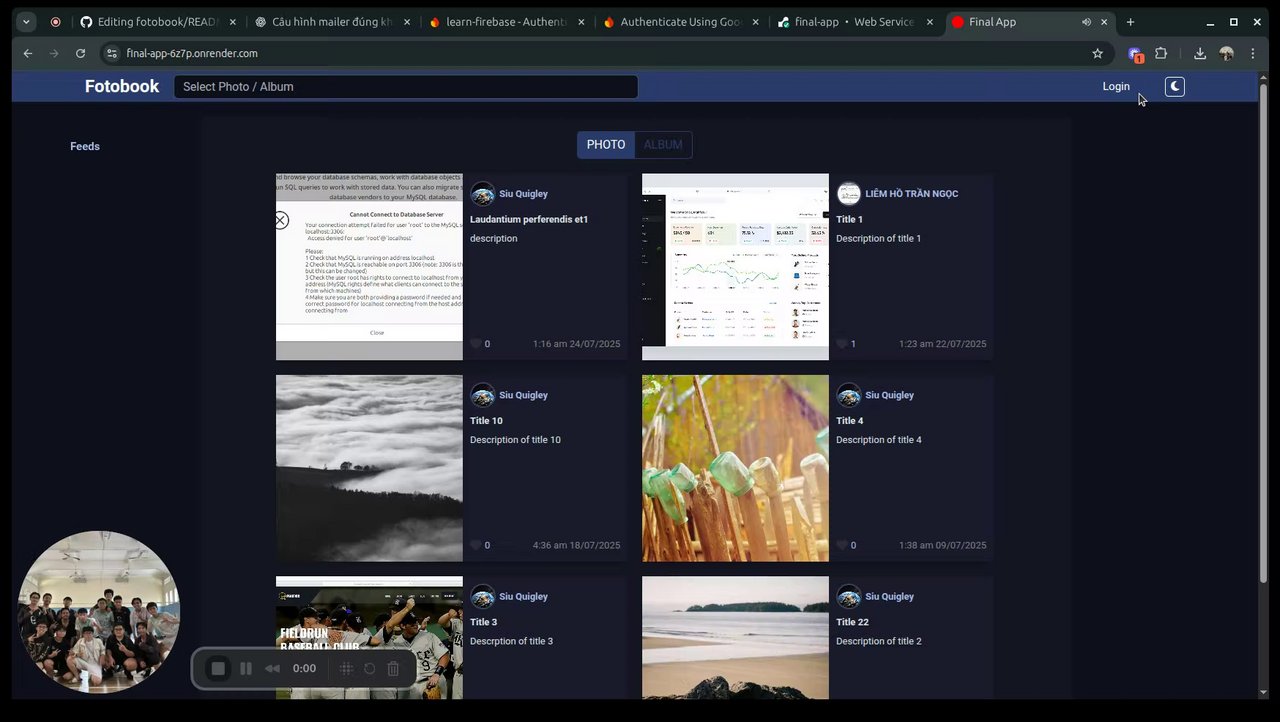Close the Final App tab
The width and height of the screenshot is (1280, 722).
pos(1106,22)
